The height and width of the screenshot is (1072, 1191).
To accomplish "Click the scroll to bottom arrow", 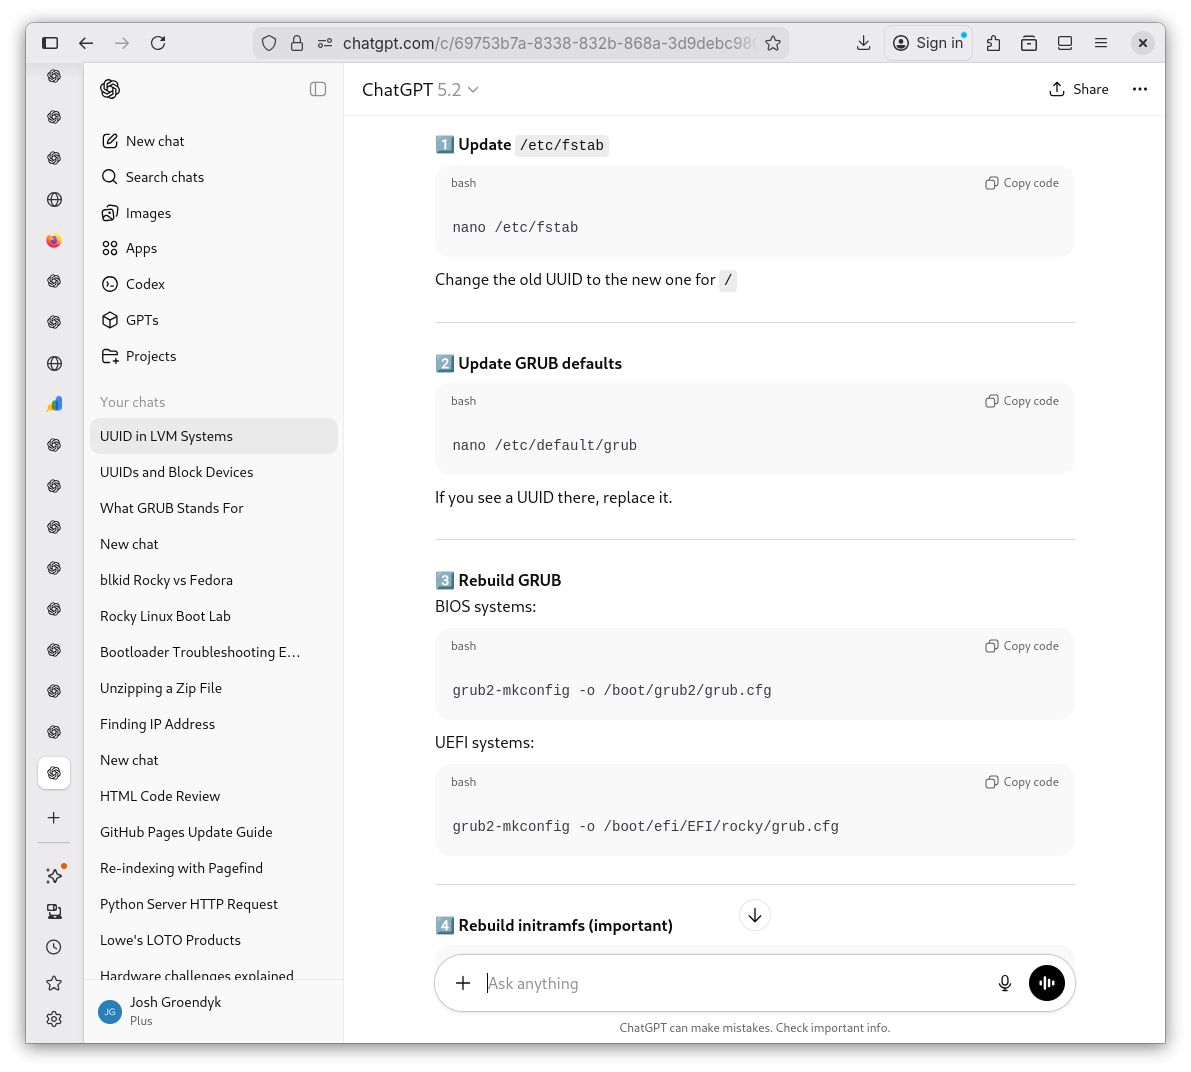I will [x=755, y=915].
